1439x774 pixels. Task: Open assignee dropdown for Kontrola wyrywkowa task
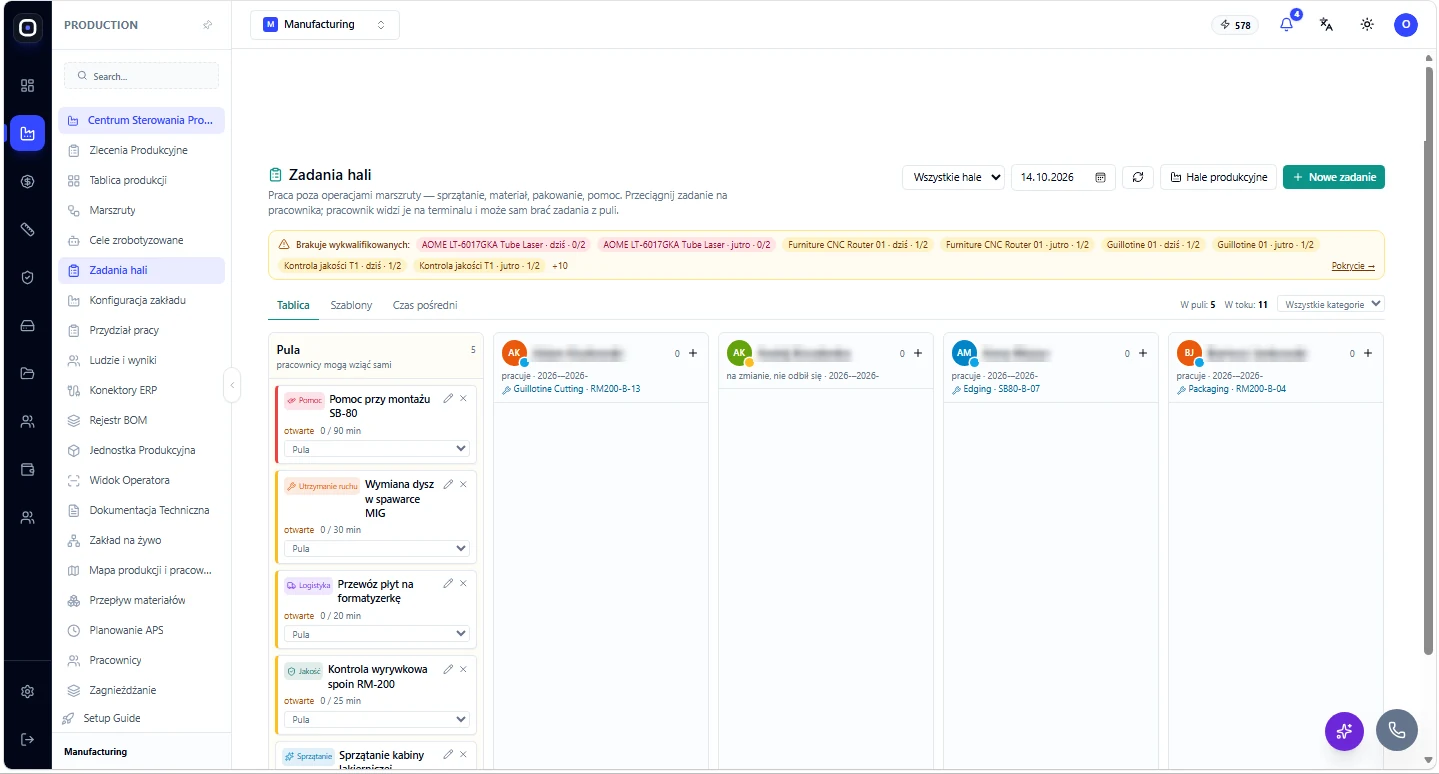pos(377,719)
